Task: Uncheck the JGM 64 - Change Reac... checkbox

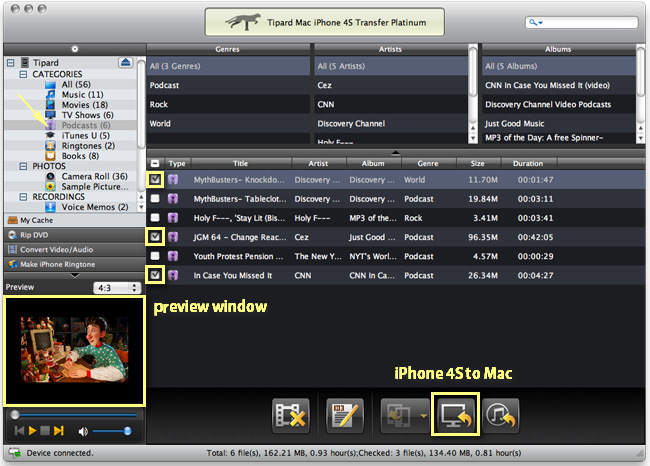Action: 155,237
